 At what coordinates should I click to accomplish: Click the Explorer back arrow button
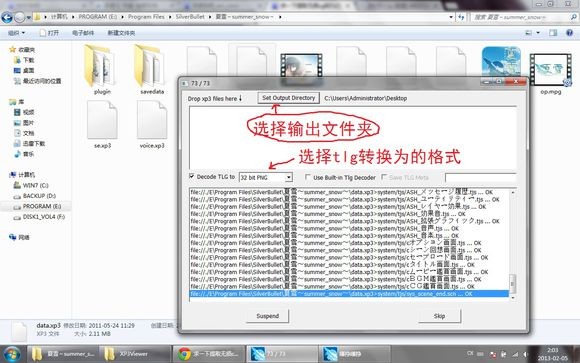point(7,17)
